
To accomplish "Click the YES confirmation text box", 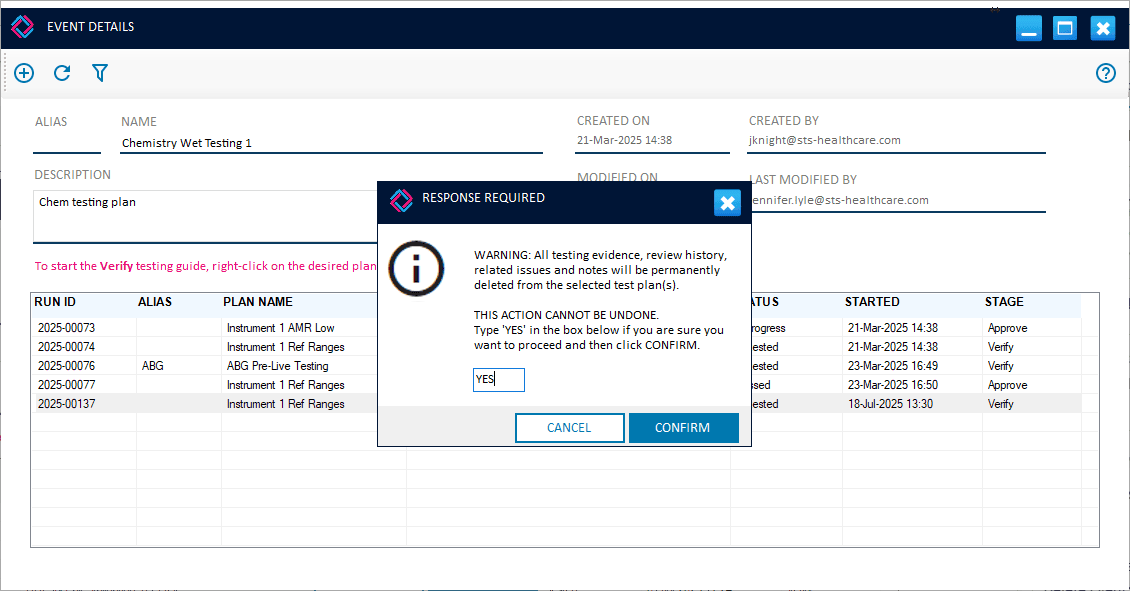I will [x=499, y=379].
